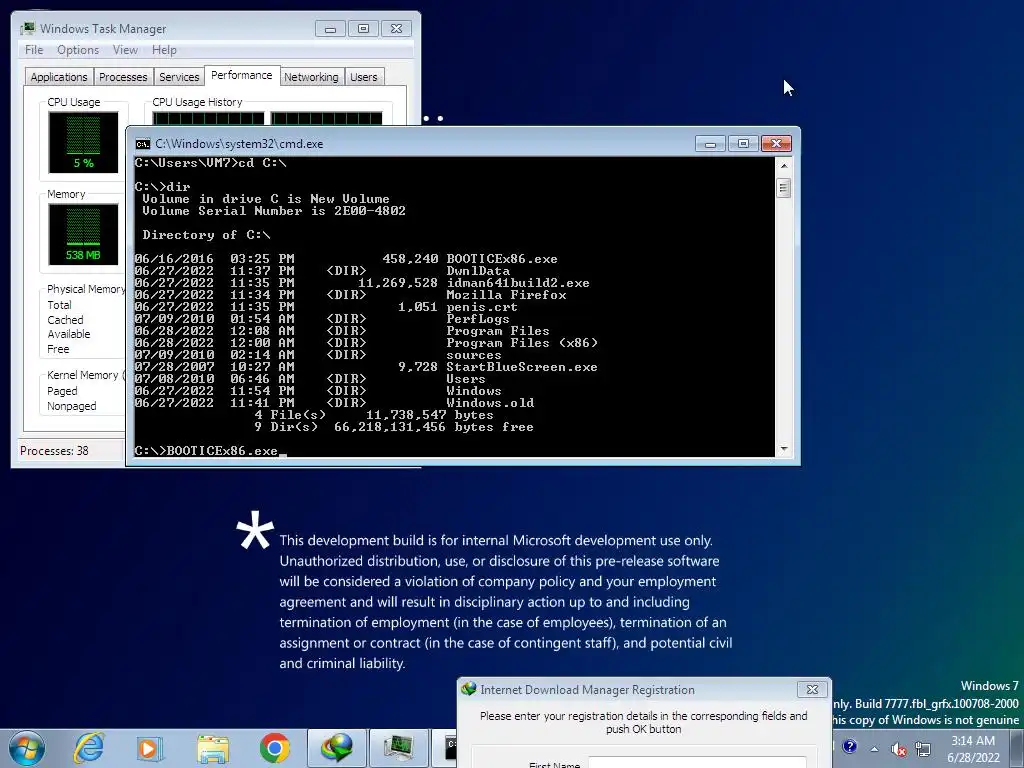Launch Google Chrome from the taskbar

pos(274,748)
